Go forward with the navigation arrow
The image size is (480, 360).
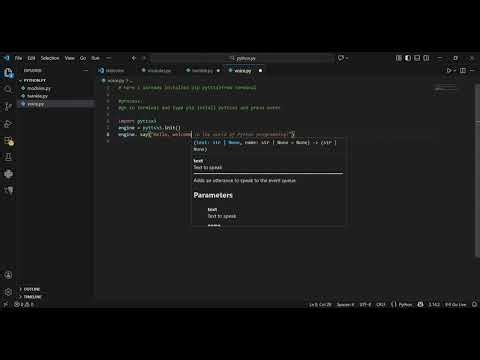(144, 58)
